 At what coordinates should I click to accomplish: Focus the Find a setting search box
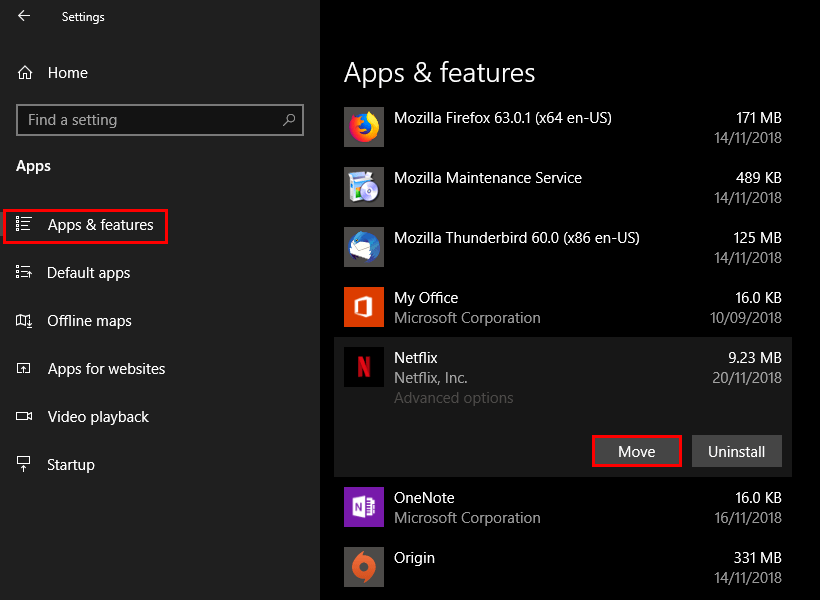150,120
